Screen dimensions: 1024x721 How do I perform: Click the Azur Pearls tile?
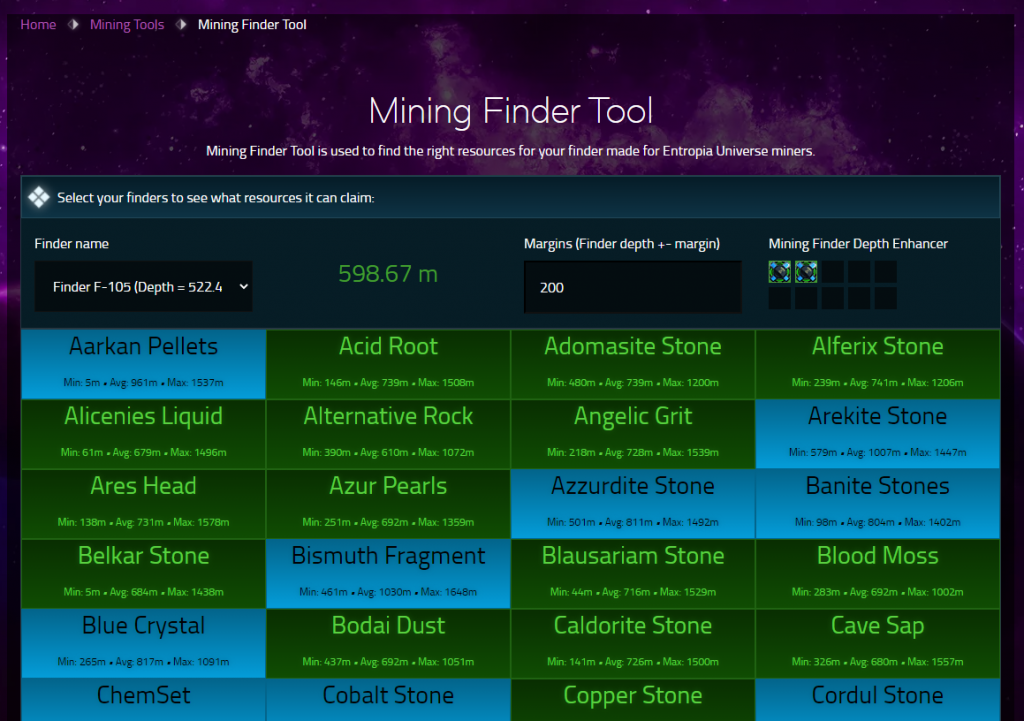(x=388, y=504)
